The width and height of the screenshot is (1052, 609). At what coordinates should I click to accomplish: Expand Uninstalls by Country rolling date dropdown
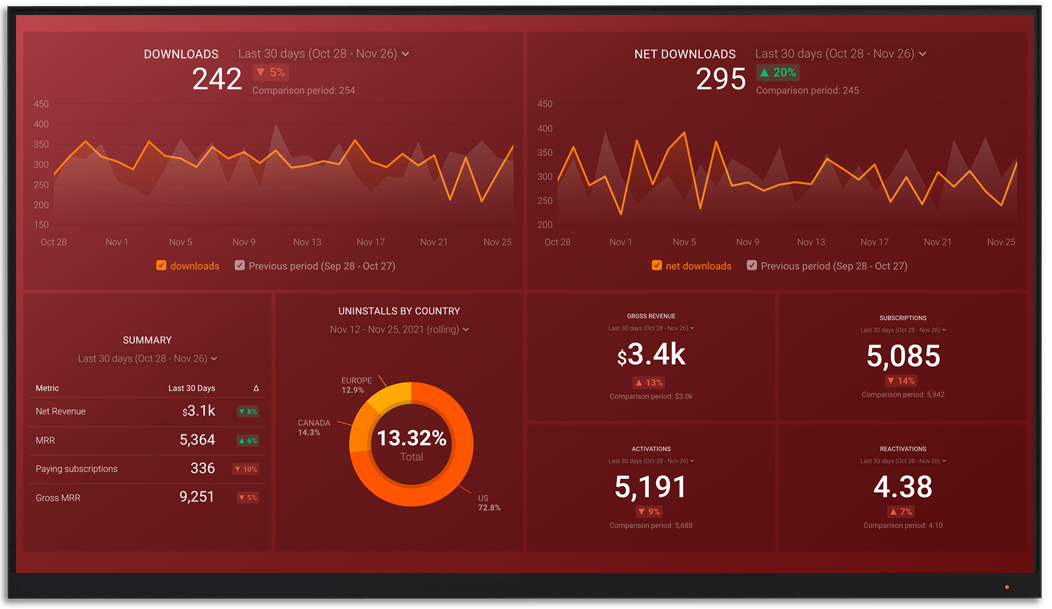(399, 329)
